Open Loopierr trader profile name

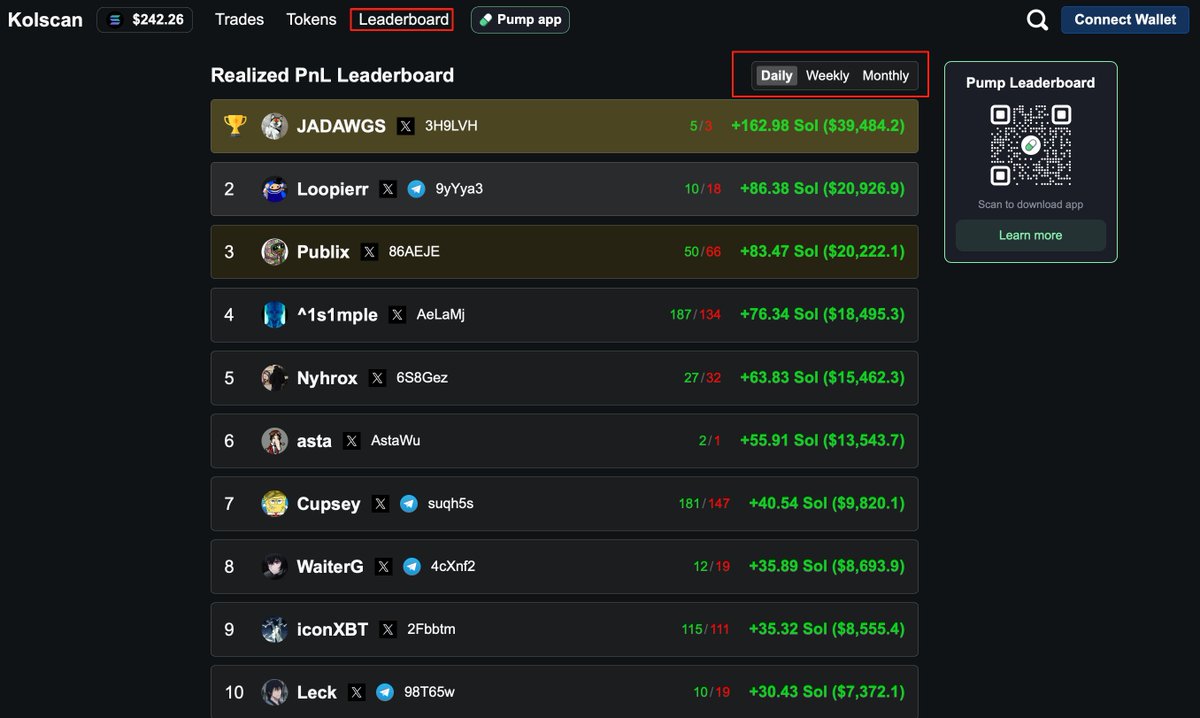point(332,189)
